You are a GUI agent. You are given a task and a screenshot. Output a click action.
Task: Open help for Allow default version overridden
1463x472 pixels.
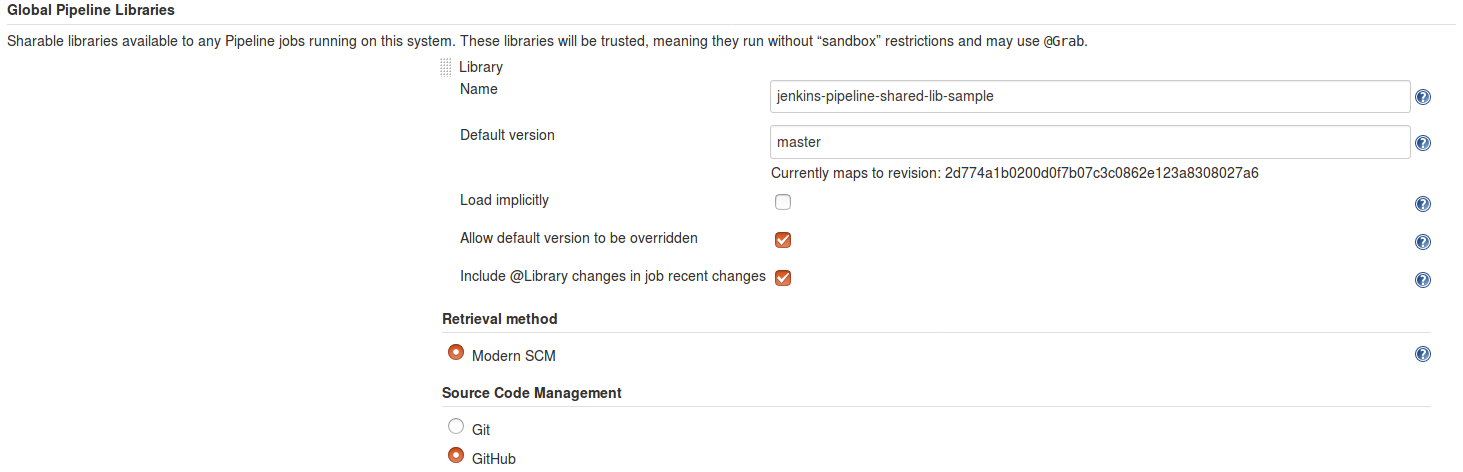point(1423,242)
